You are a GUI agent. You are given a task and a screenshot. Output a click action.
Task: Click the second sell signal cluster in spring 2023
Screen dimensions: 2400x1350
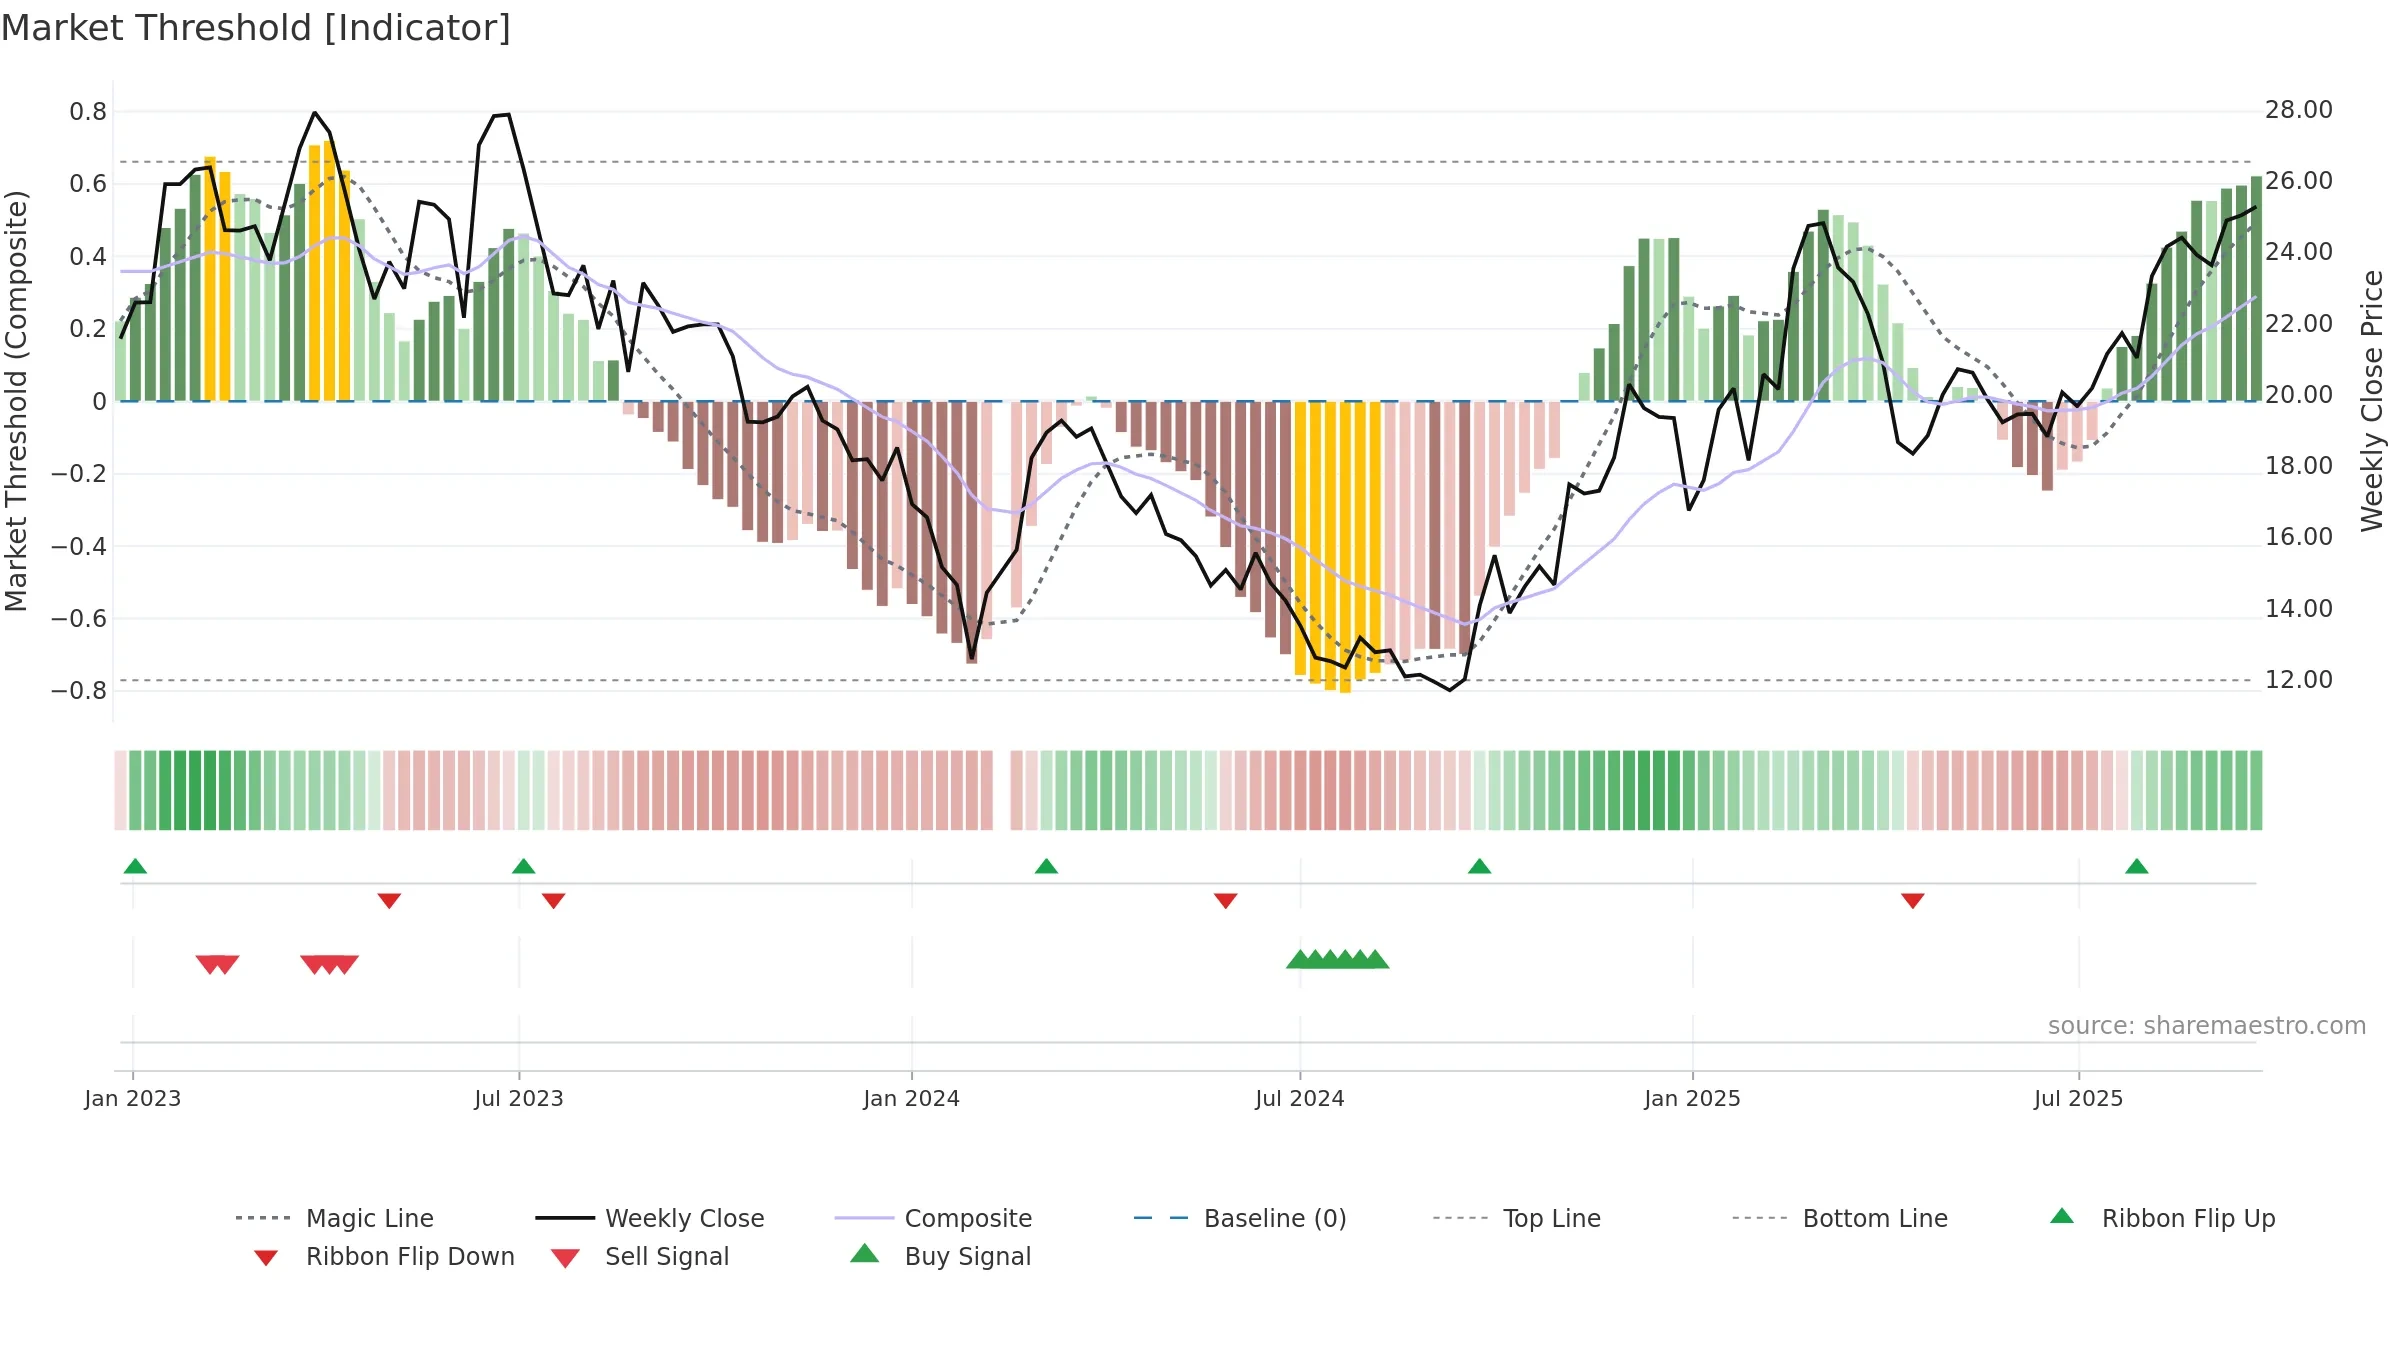[x=329, y=964]
